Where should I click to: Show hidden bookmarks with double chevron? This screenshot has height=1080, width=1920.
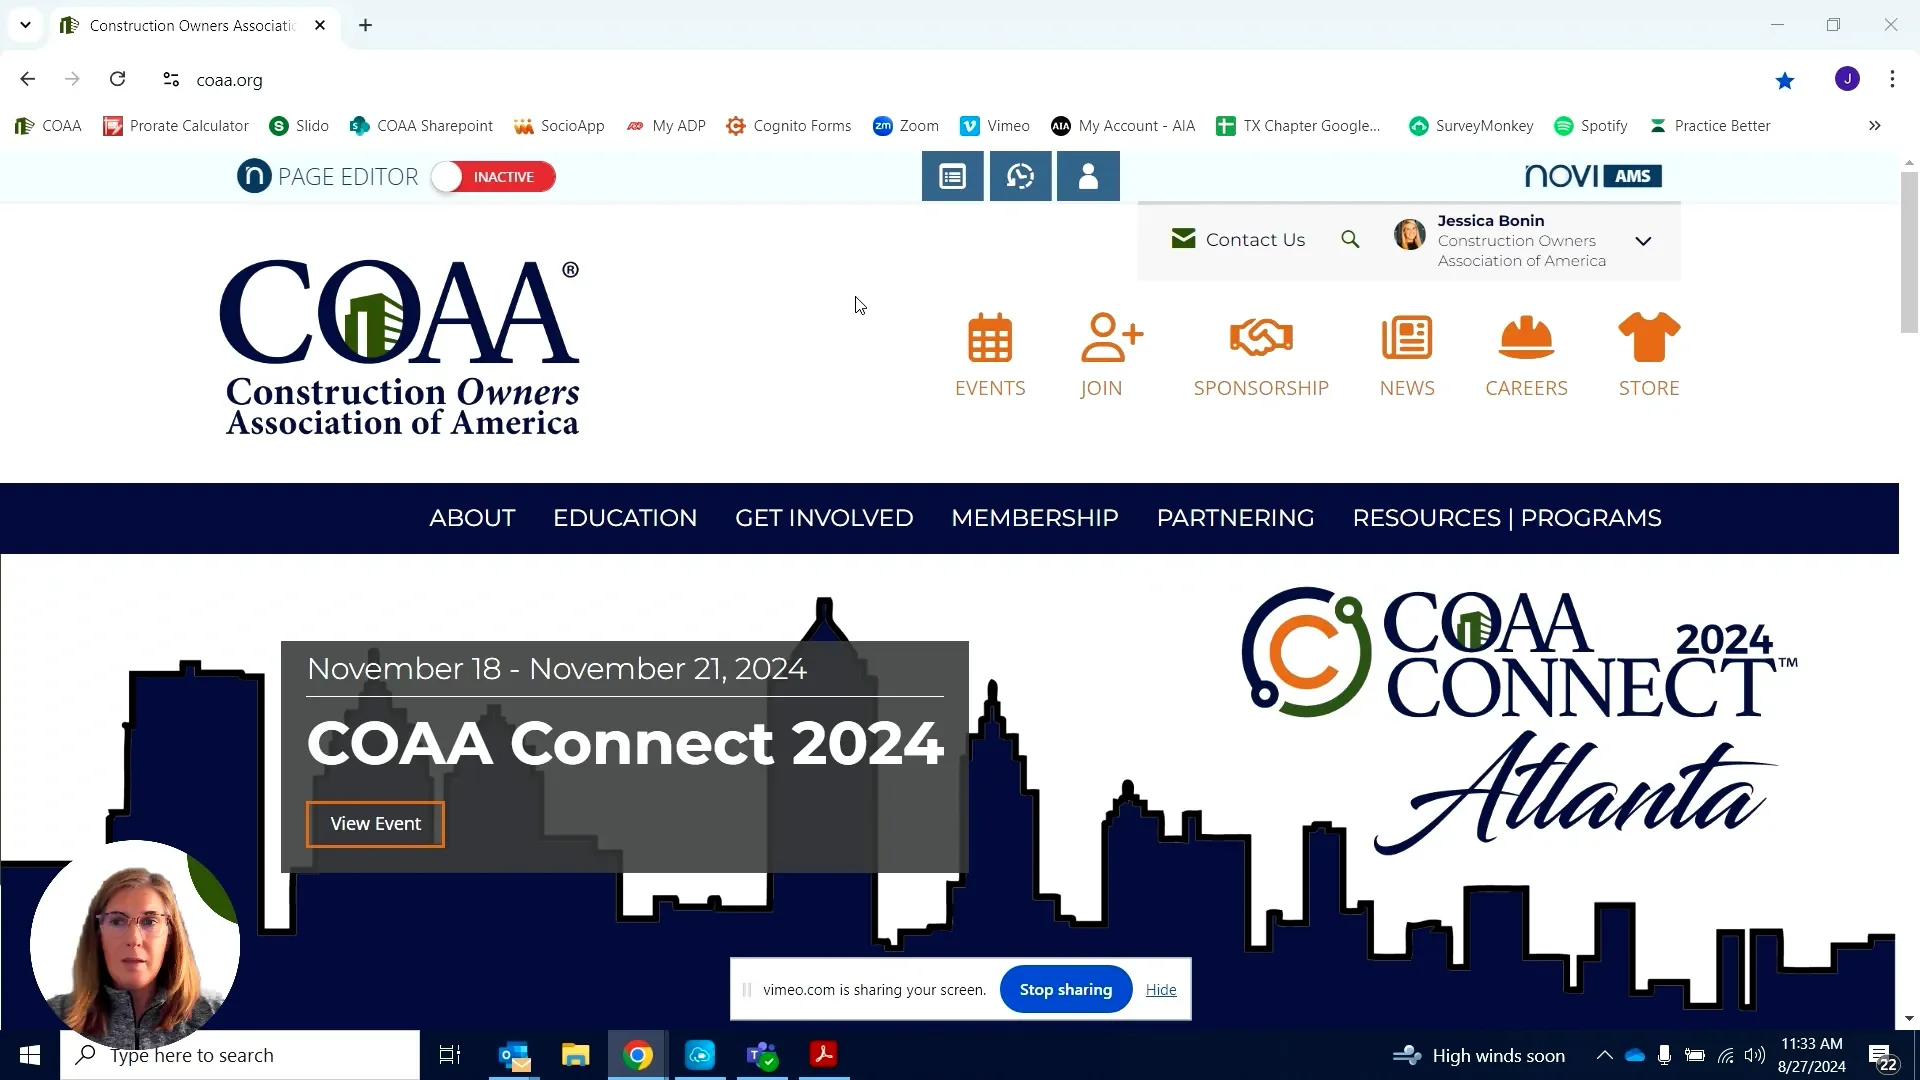pos(1874,126)
